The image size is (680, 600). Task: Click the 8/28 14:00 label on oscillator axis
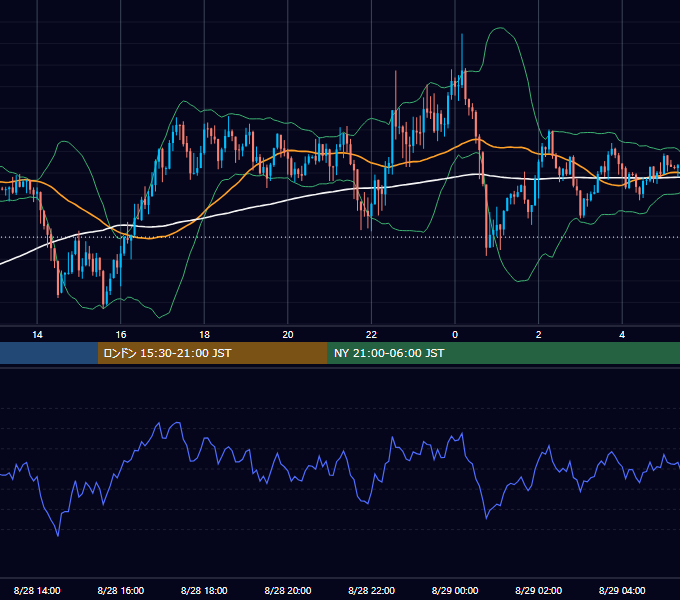(37, 590)
